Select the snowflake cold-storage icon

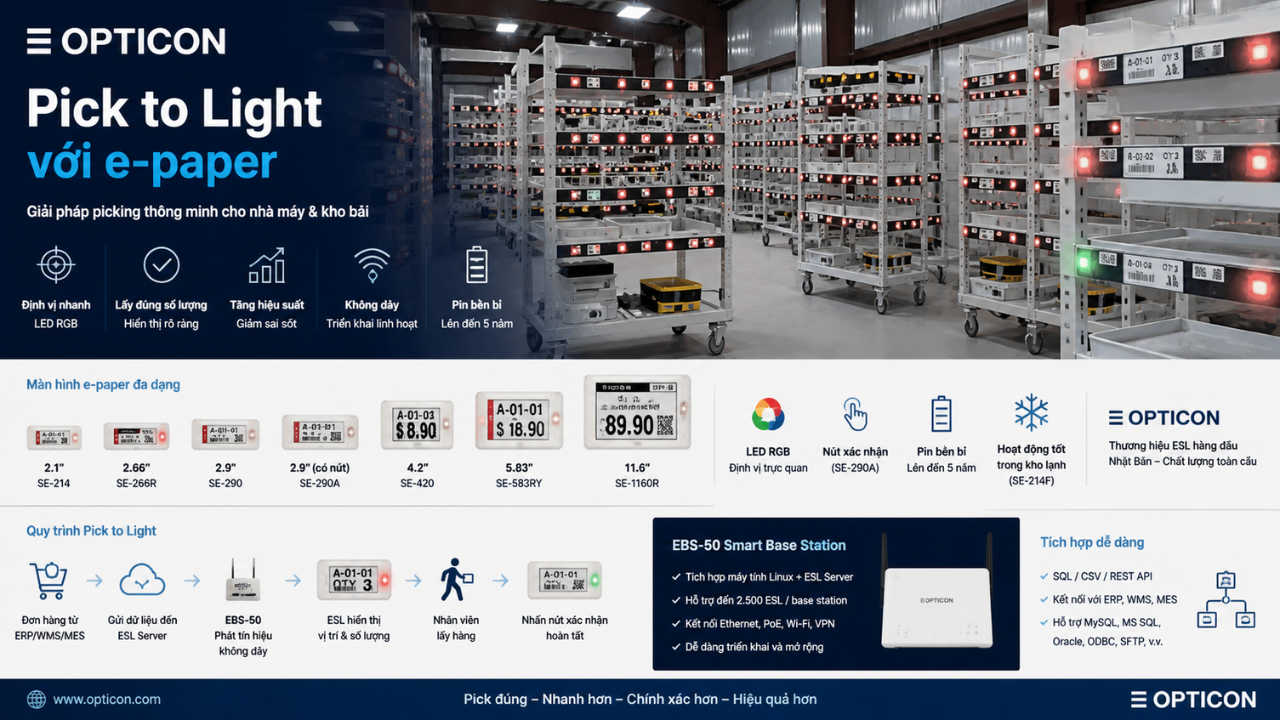(x=1031, y=412)
